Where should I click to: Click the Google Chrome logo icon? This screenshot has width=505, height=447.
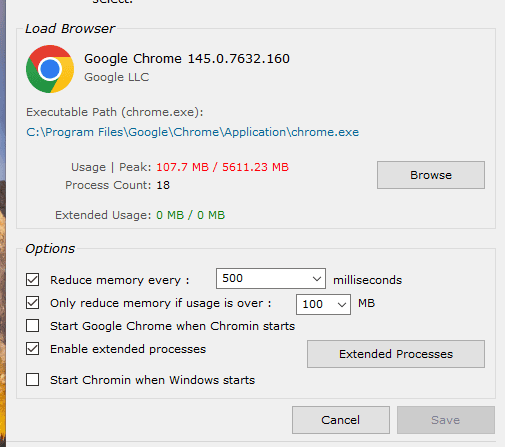coord(50,69)
